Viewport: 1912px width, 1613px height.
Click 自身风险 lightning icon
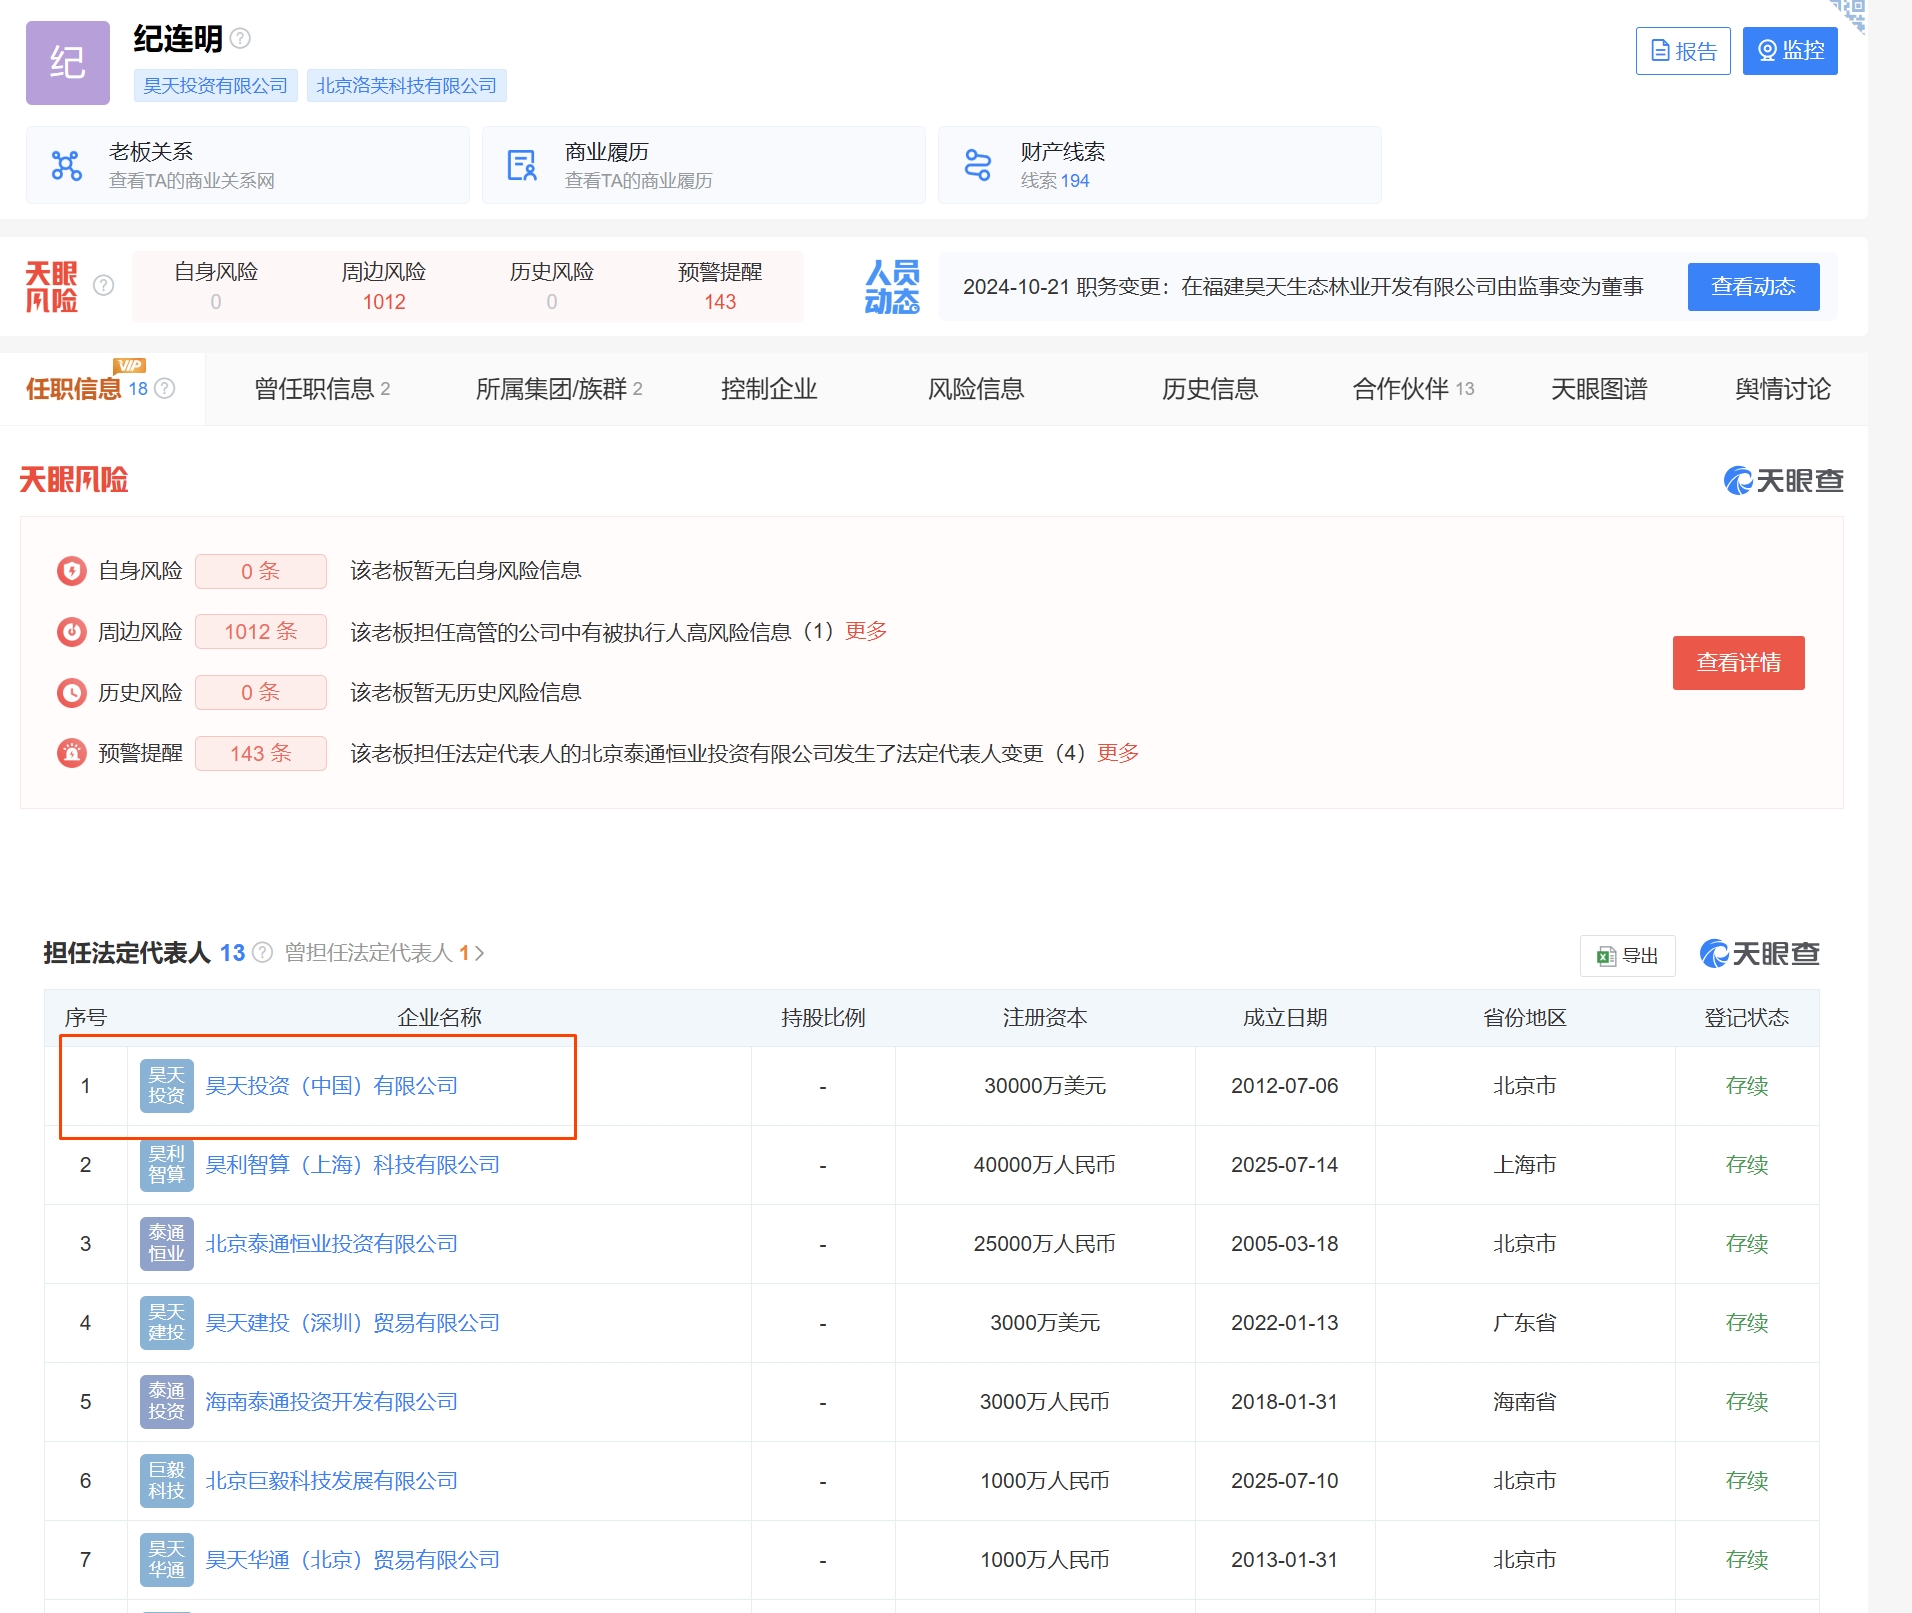72,571
